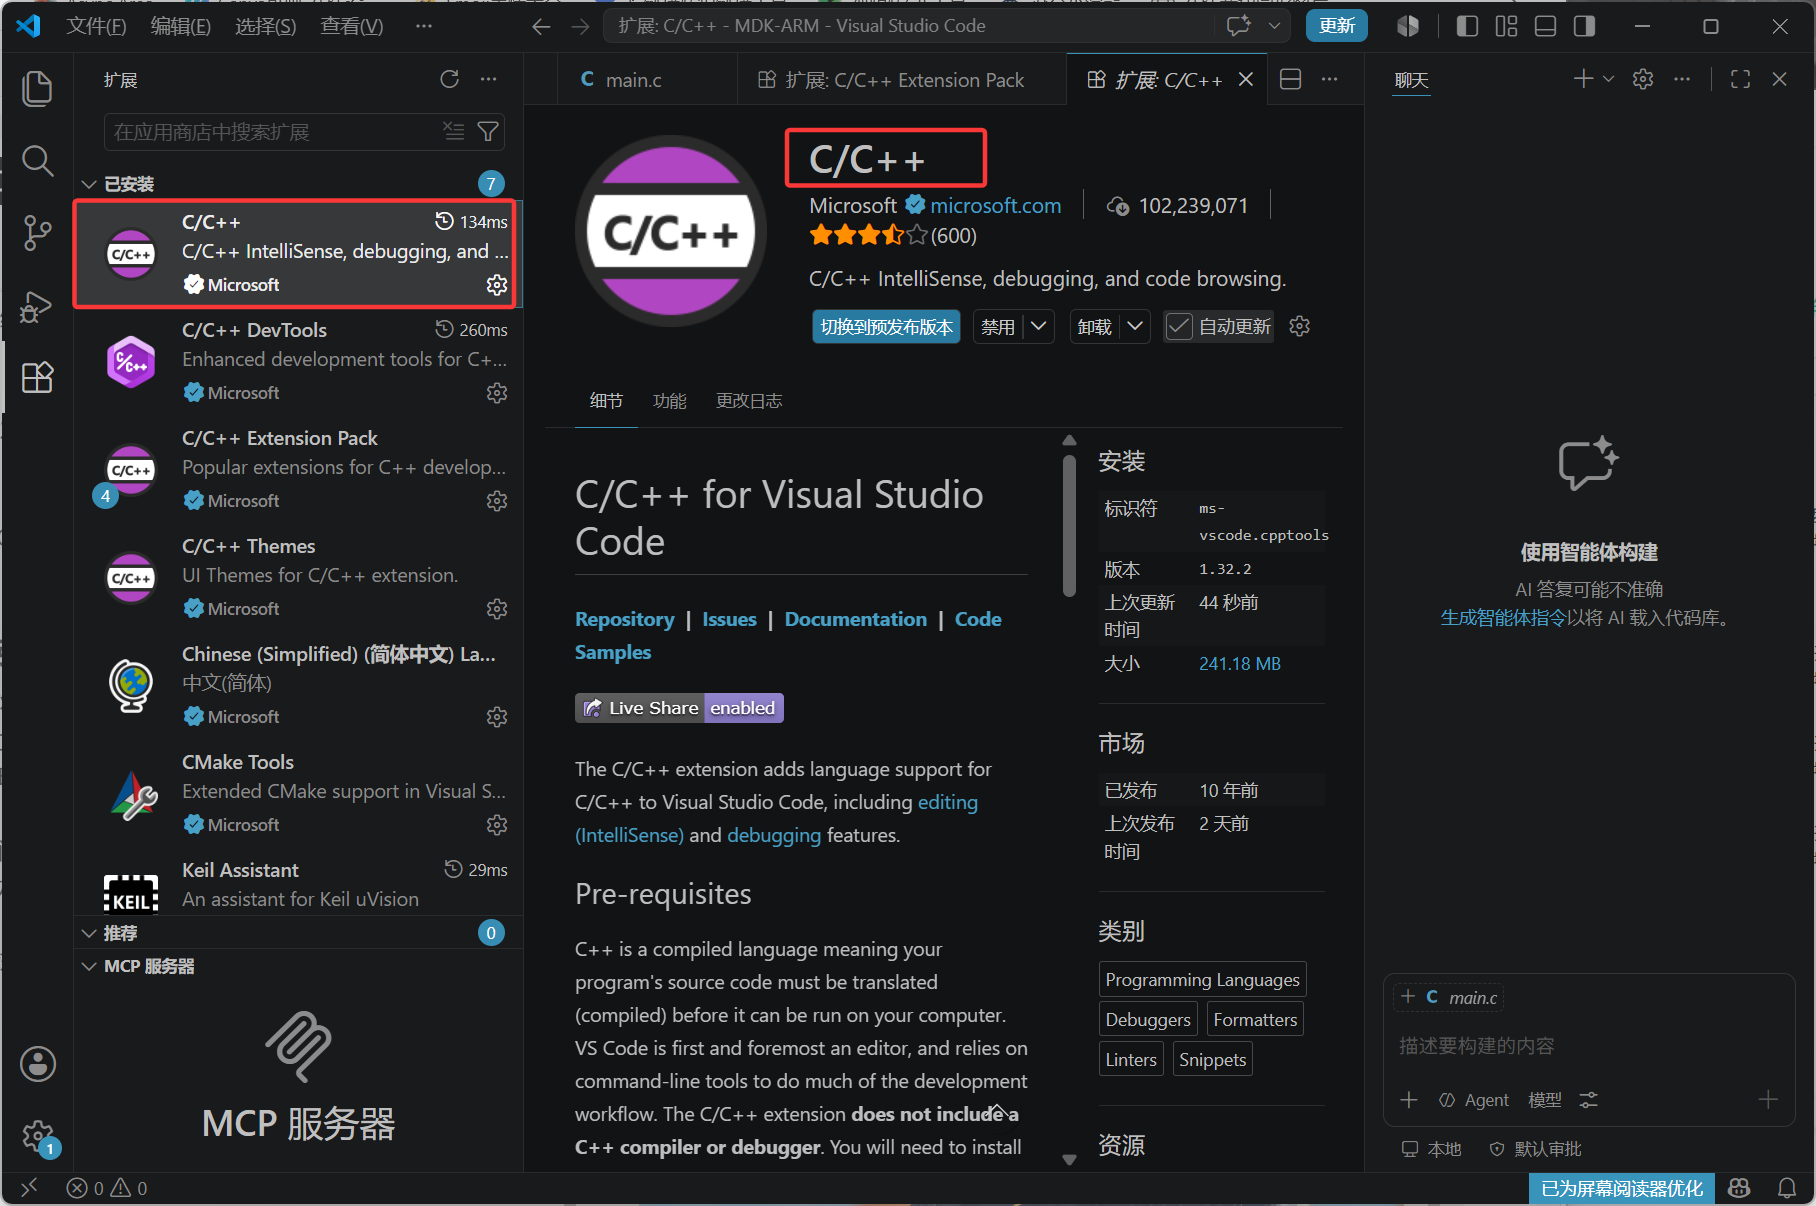Open the 卸载 dropdown arrow

[1135, 326]
